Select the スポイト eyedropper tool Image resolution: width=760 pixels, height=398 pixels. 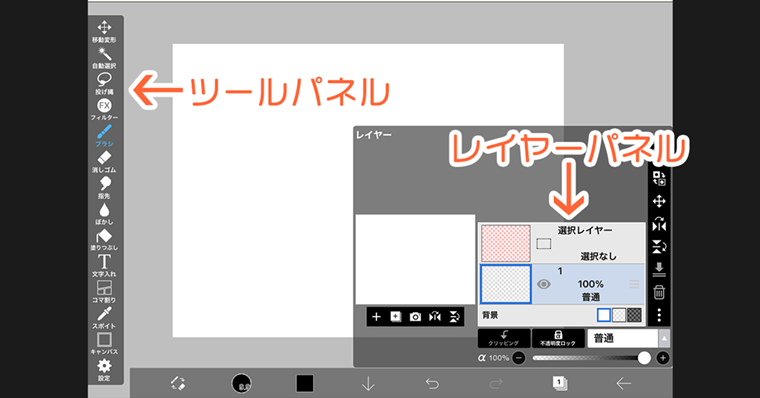click(104, 318)
